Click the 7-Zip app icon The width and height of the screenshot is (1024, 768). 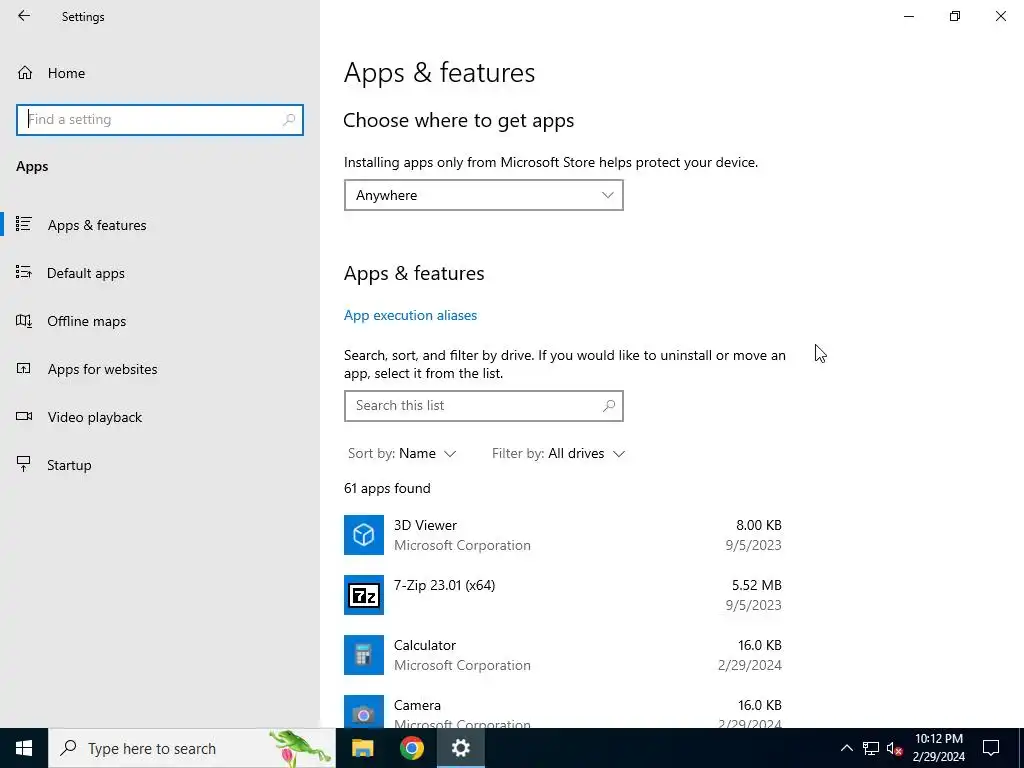pos(364,595)
